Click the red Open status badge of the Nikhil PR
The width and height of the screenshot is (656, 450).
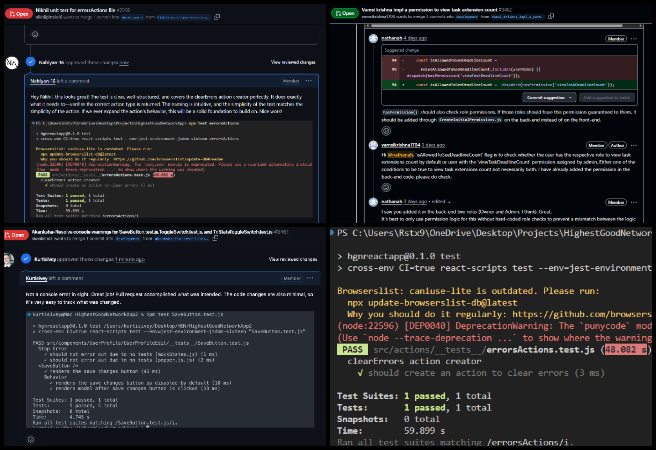[18, 14]
